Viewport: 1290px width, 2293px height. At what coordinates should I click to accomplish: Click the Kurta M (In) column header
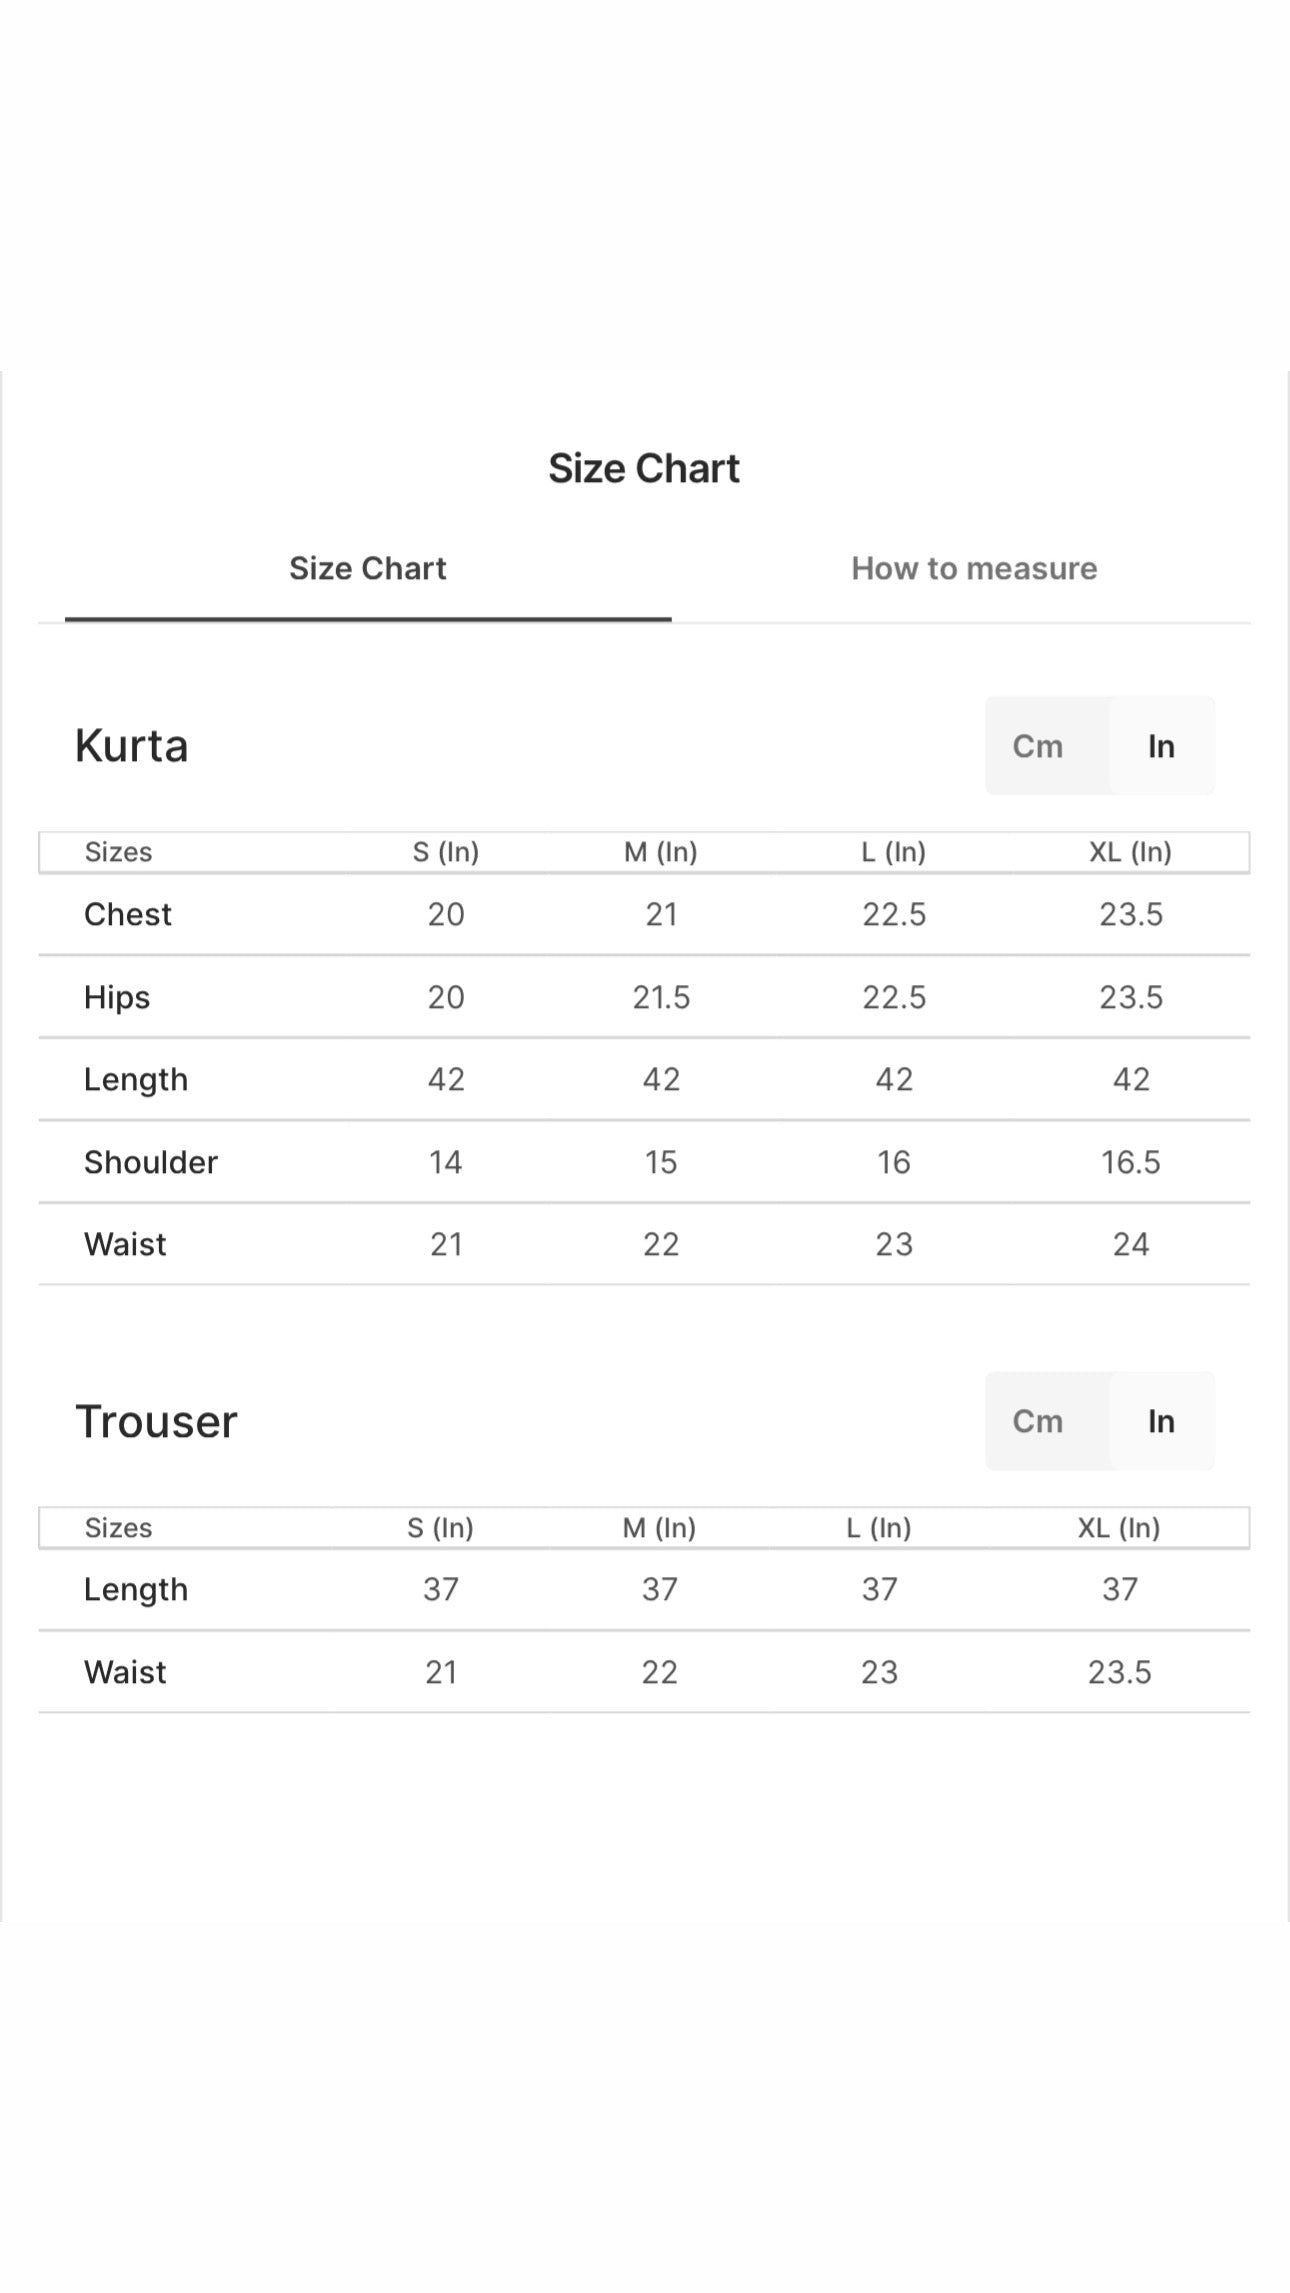click(x=661, y=852)
